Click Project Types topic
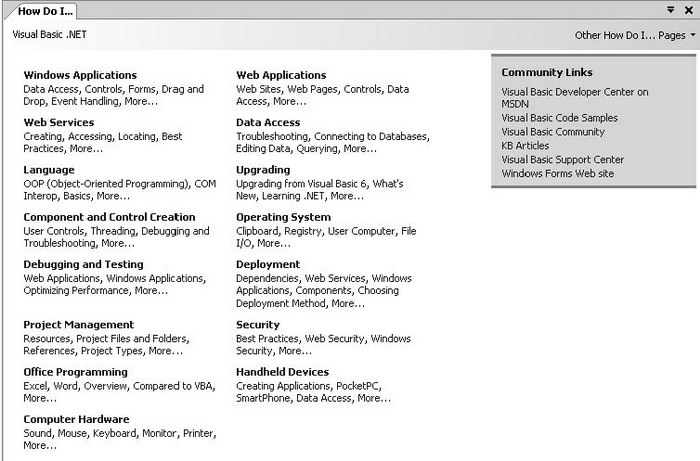The height and width of the screenshot is (461, 700). (x=112, y=351)
